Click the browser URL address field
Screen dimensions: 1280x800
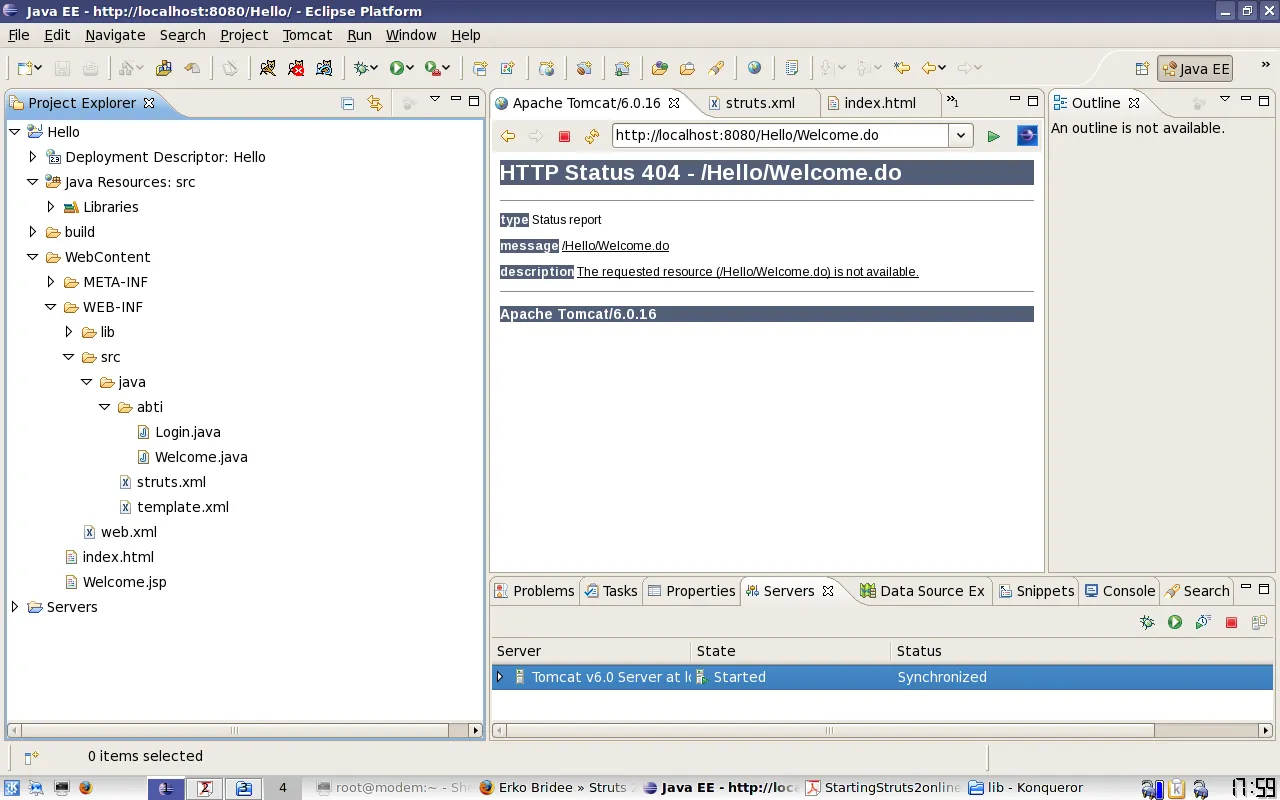(x=780, y=135)
